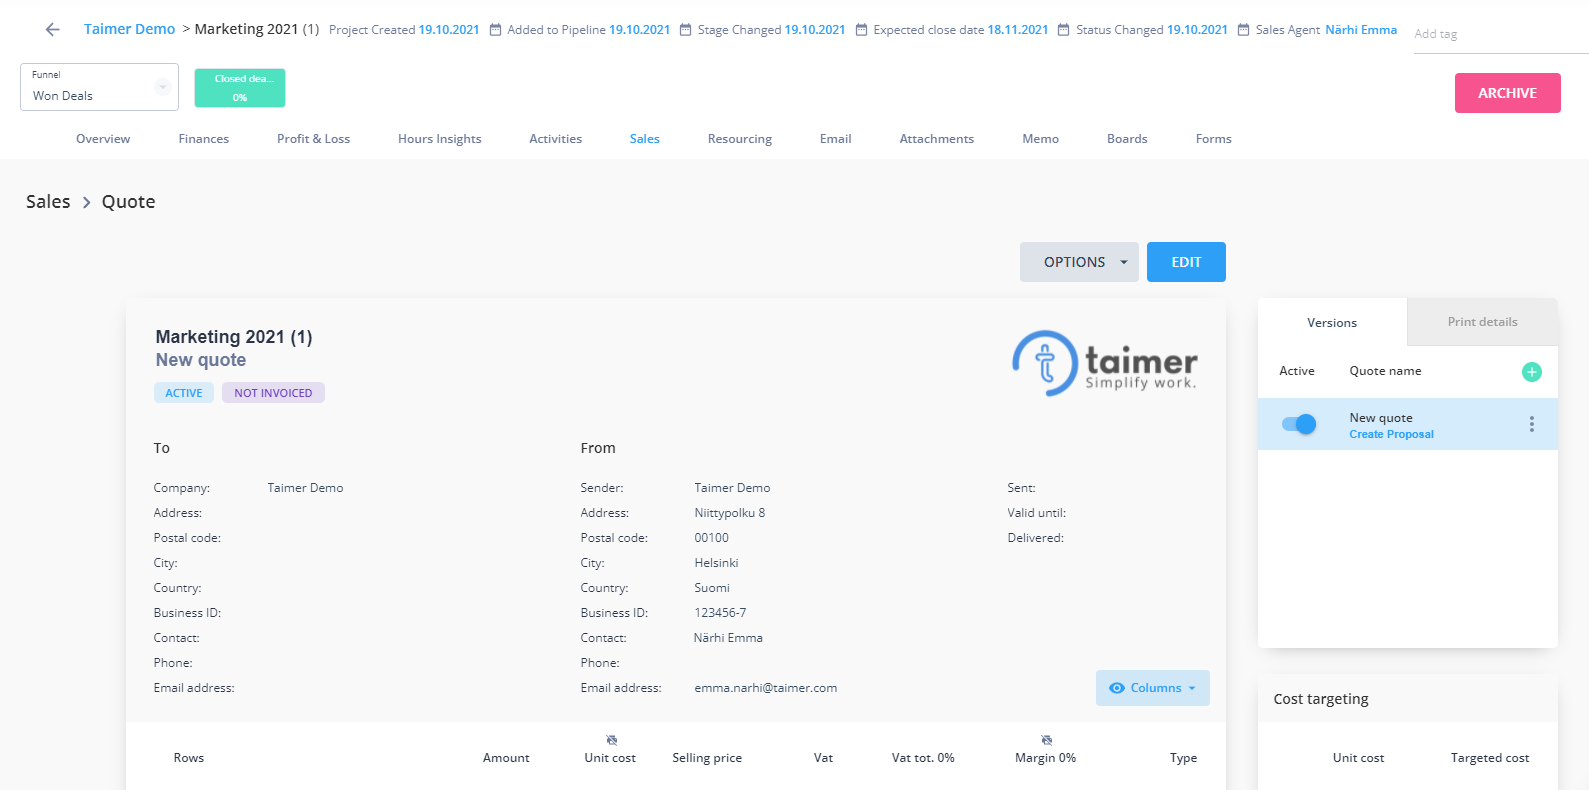Click the taimer logo on the quote
The width and height of the screenshot is (1589, 790).
[x=1104, y=363]
